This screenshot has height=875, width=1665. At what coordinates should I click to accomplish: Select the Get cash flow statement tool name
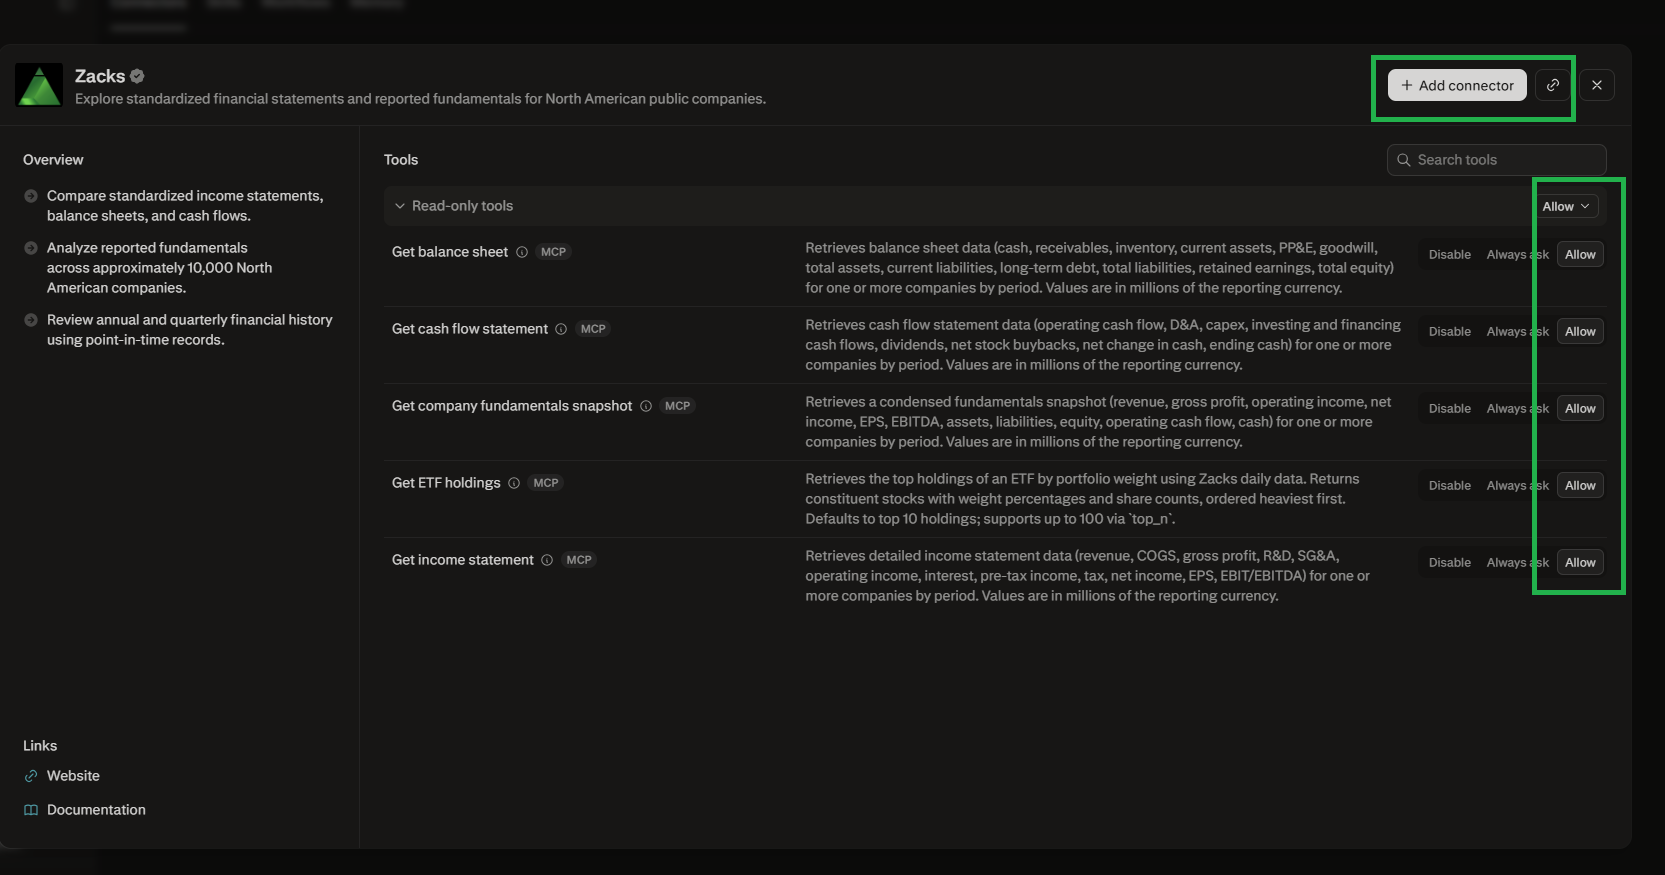(470, 329)
